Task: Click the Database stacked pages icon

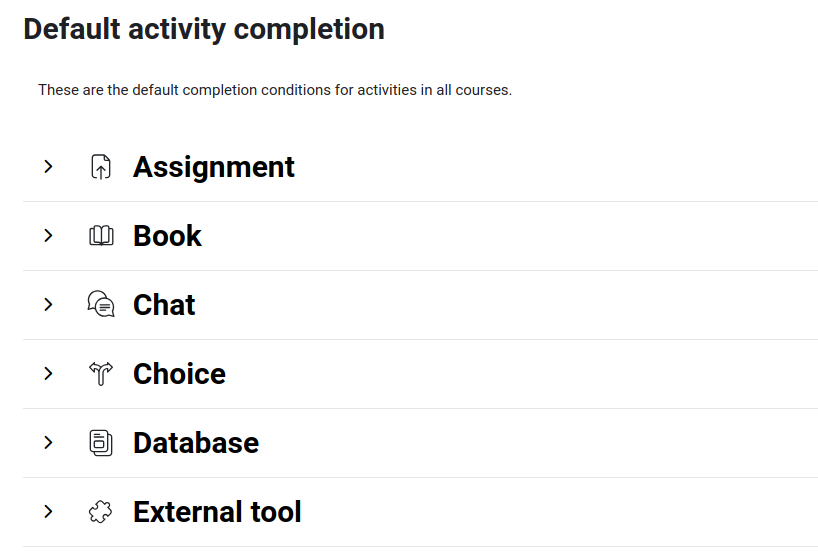Action: [x=101, y=442]
